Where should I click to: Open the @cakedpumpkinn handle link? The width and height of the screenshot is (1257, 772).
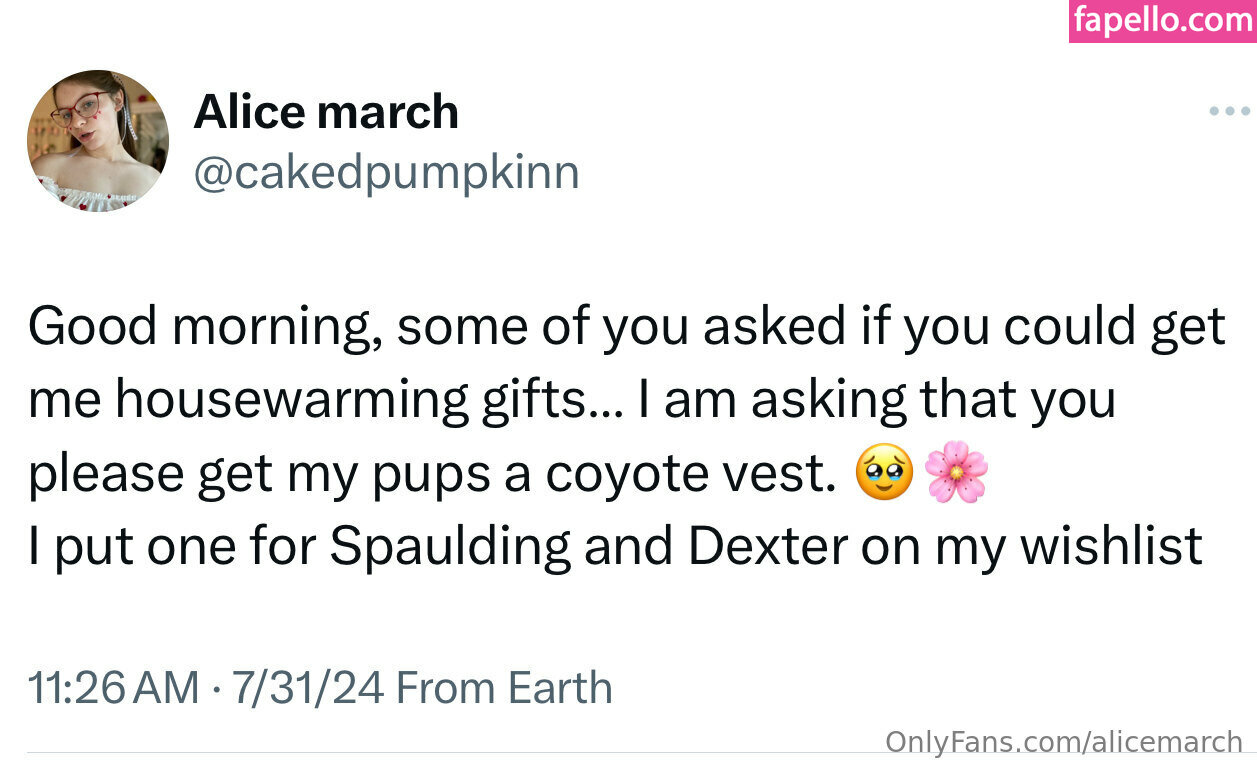[x=386, y=172]
